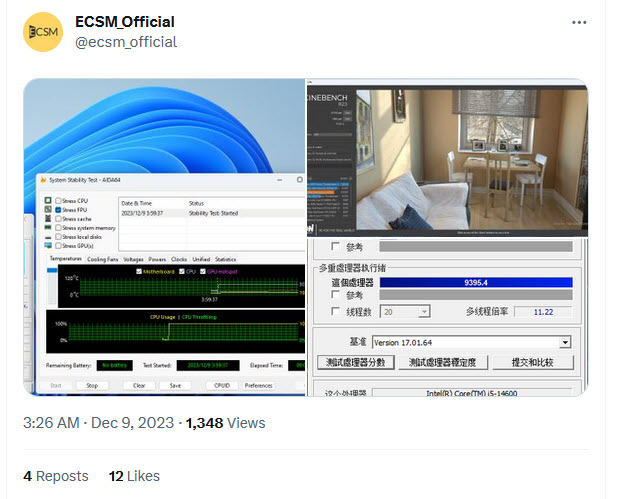The image size is (618, 499).
Task: Click the CINEBENCH R23 logo text
Action: pos(328,99)
